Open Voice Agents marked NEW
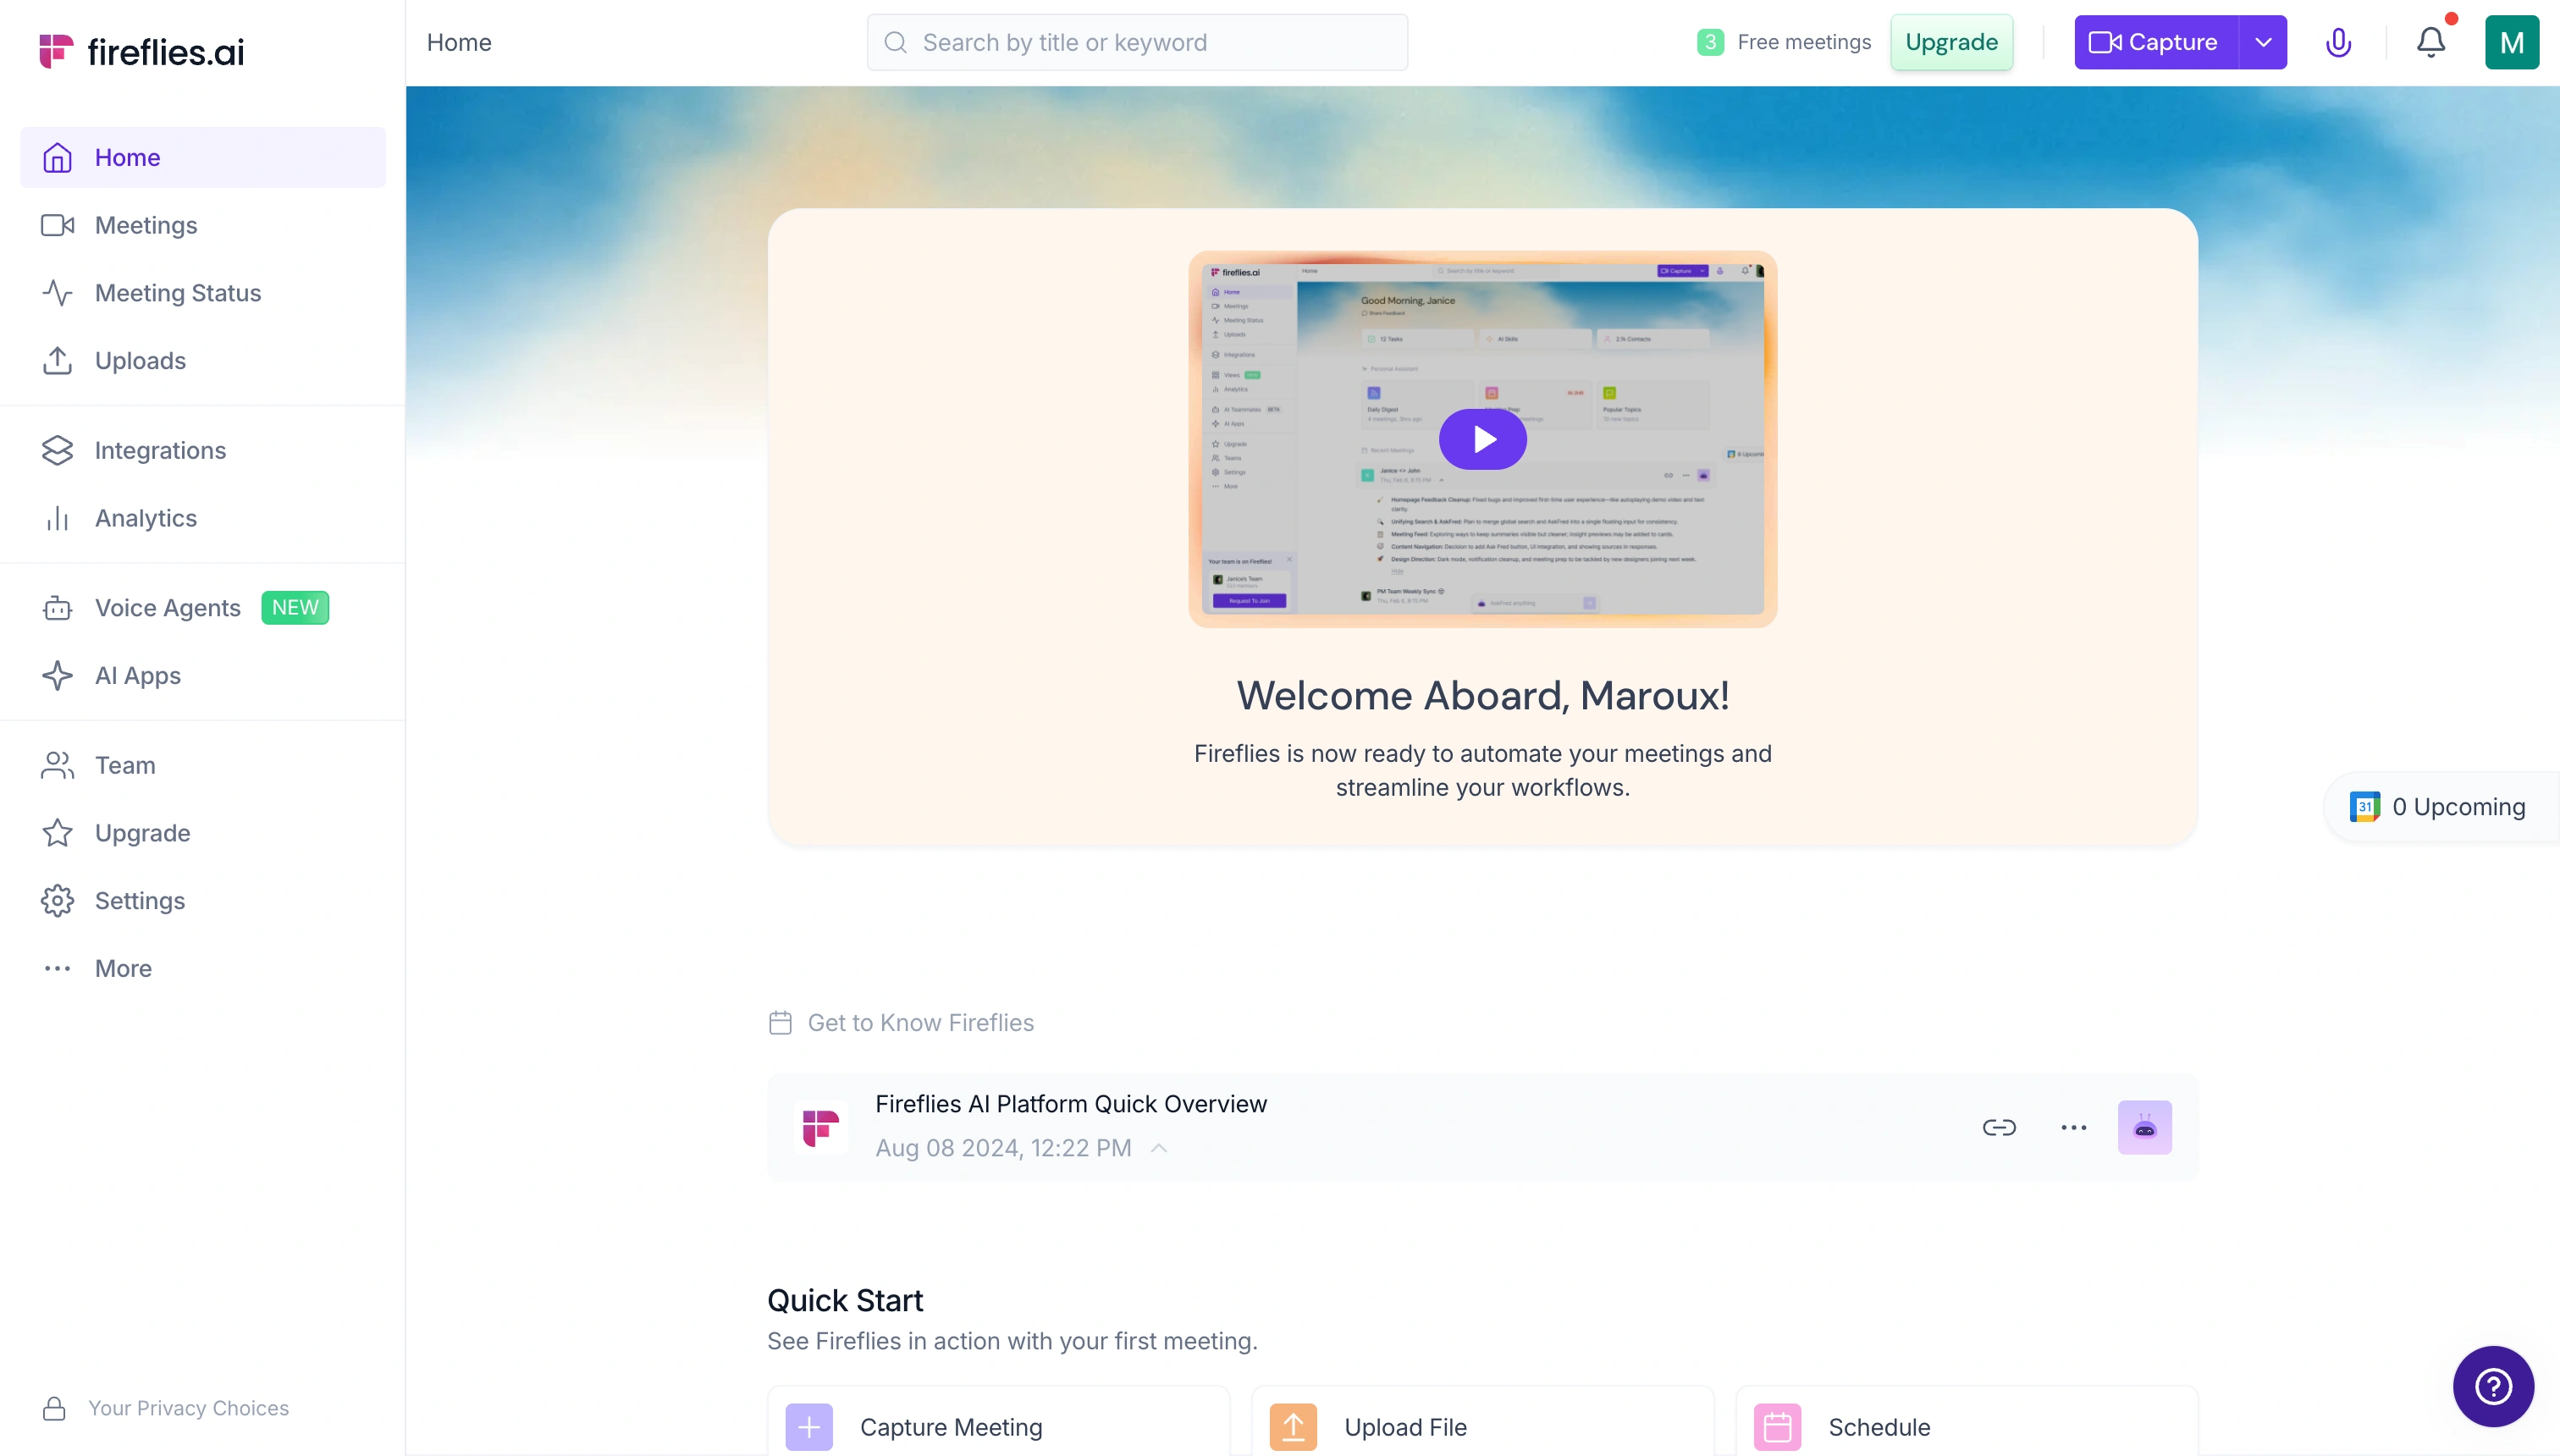Viewport: 2560px width, 1456px height. click(167, 607)
